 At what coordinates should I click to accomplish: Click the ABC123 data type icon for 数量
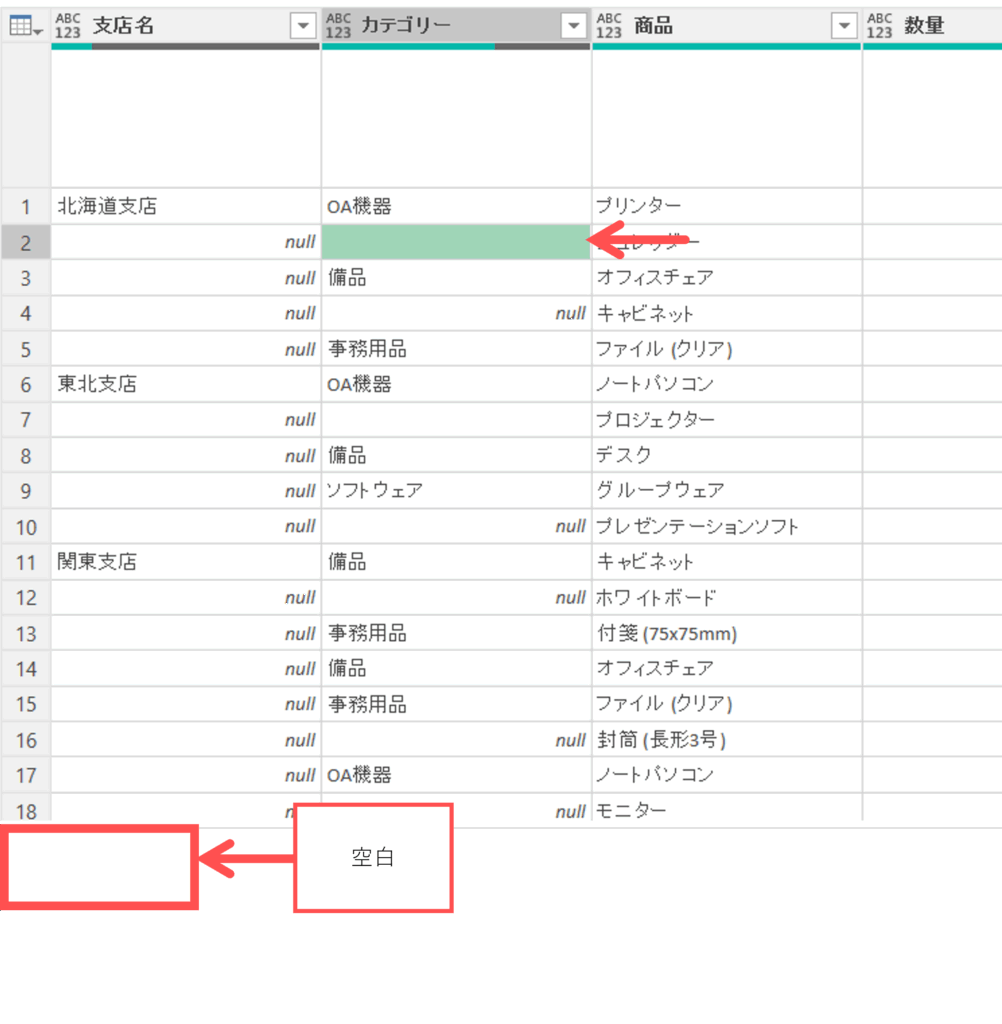pyautogui.click(x=879, y=26)
